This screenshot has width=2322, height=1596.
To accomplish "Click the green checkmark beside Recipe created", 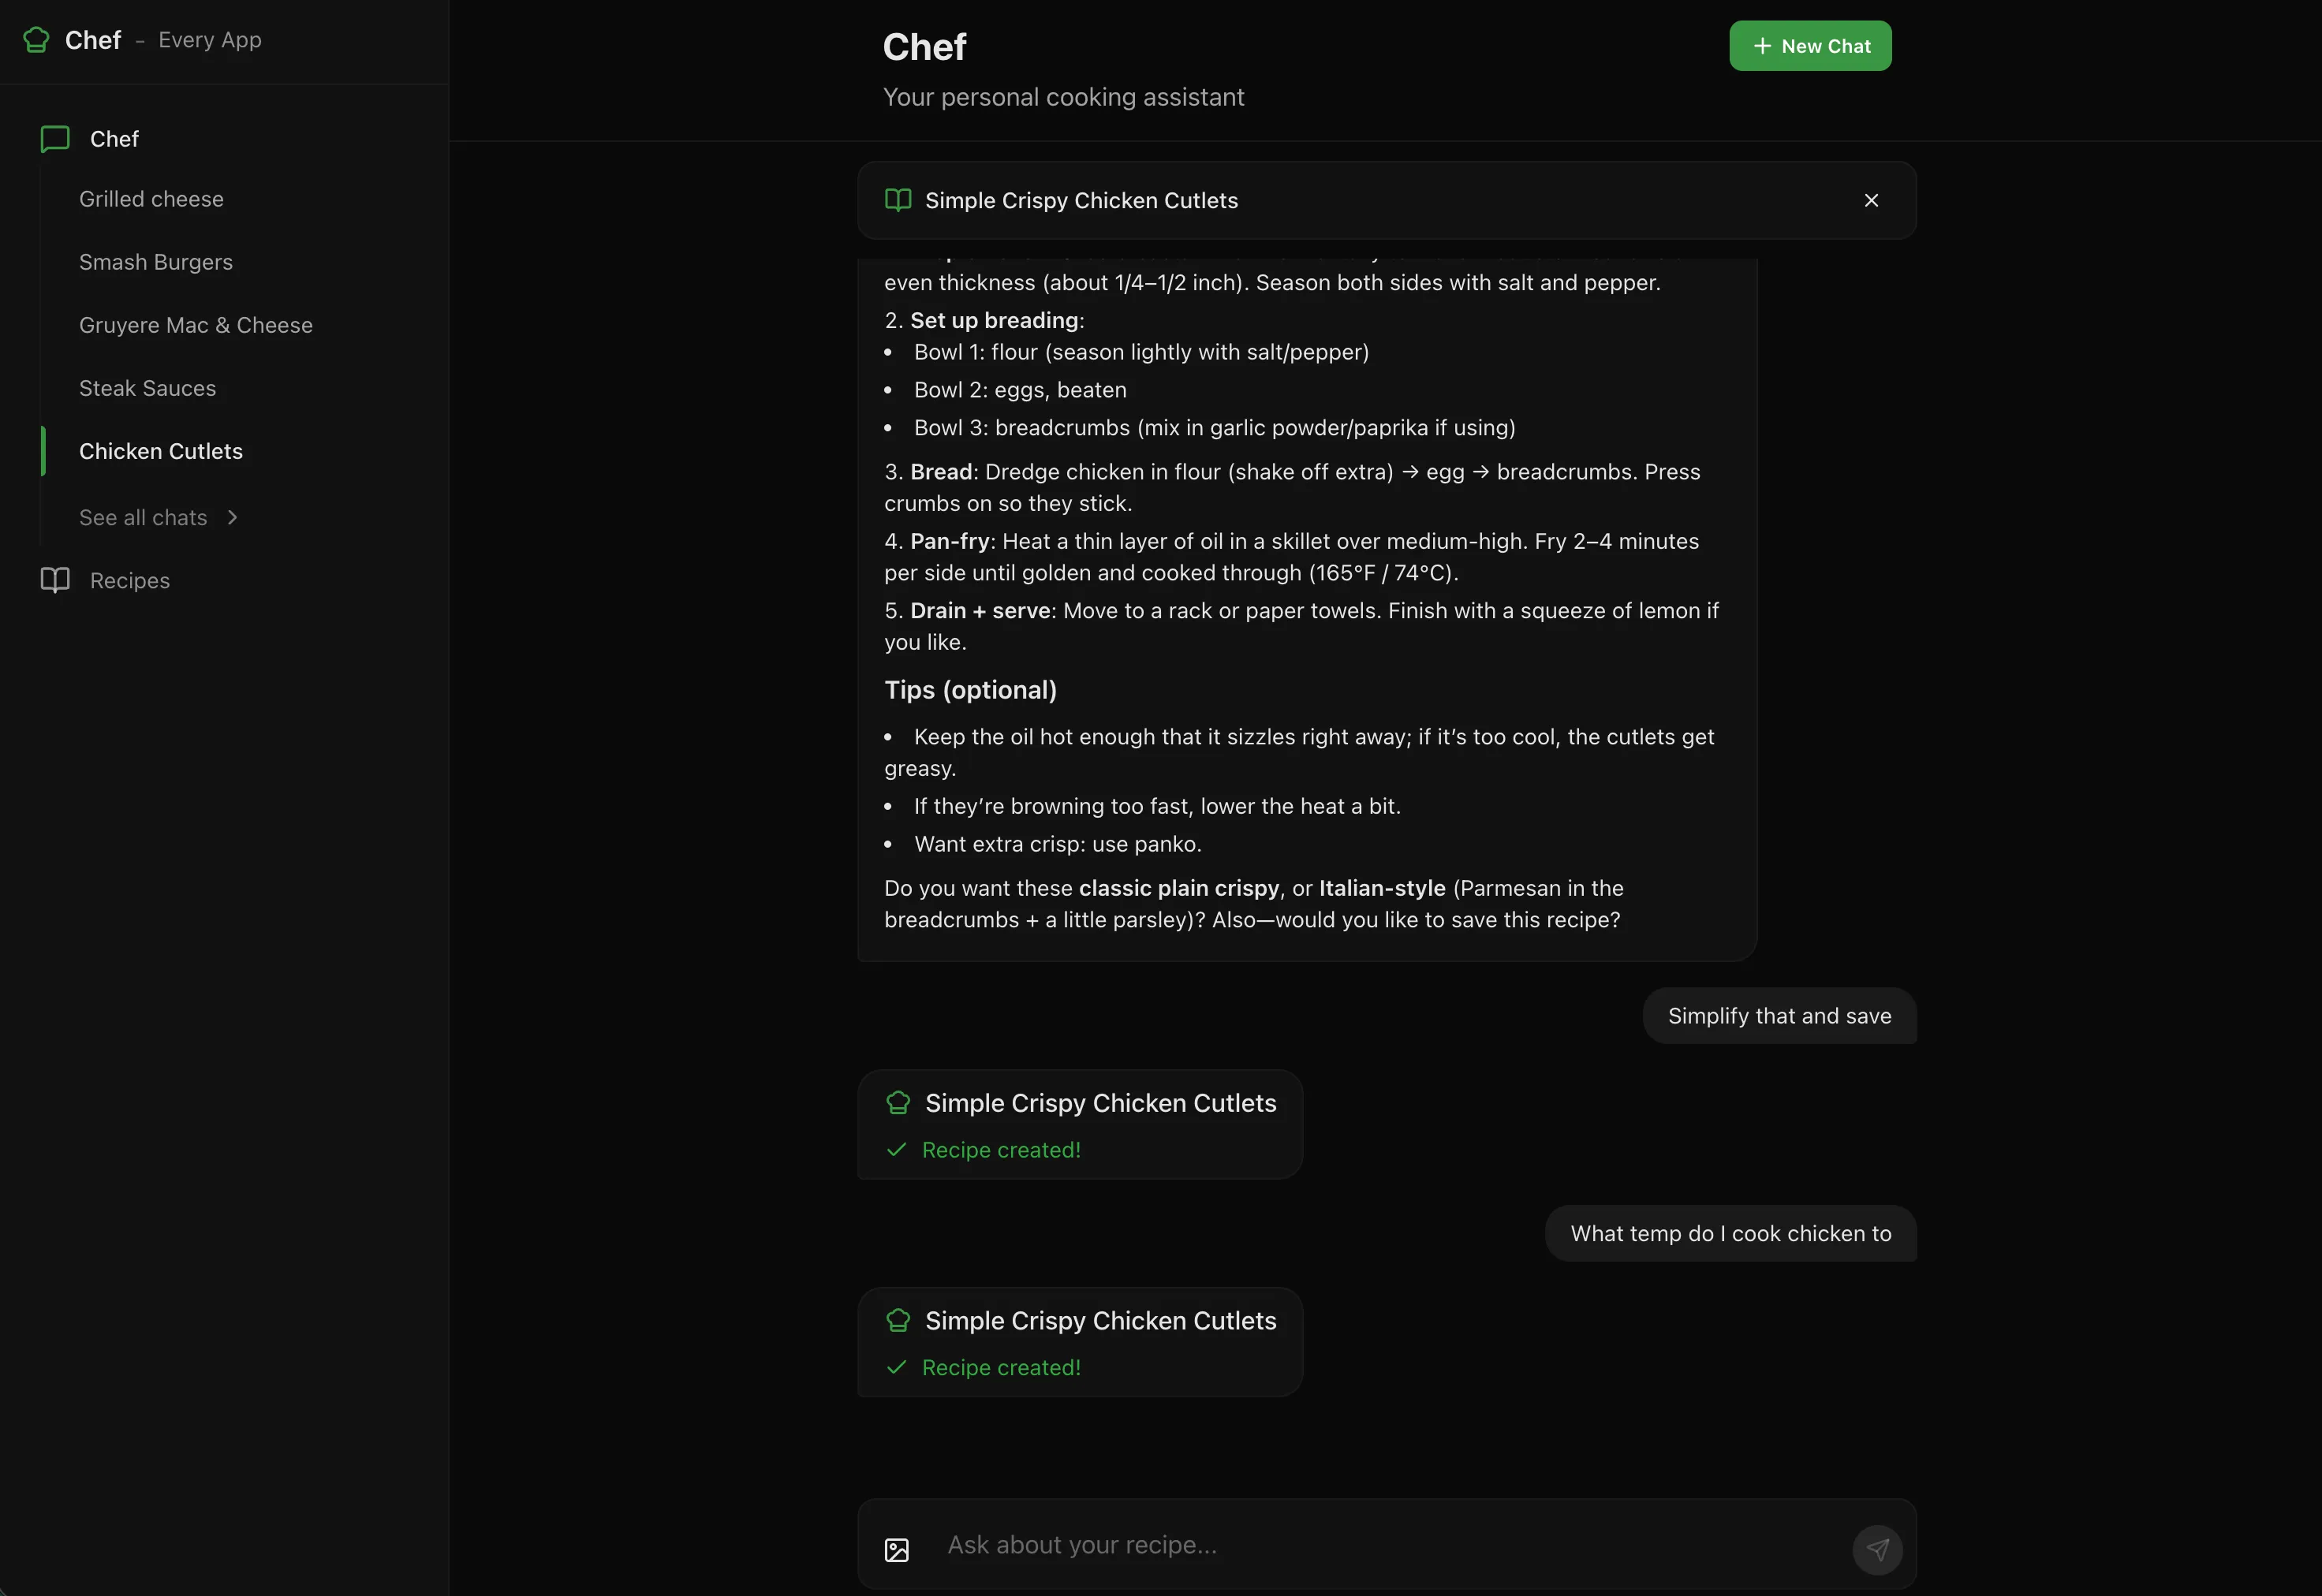I will tap(897, 1149).
